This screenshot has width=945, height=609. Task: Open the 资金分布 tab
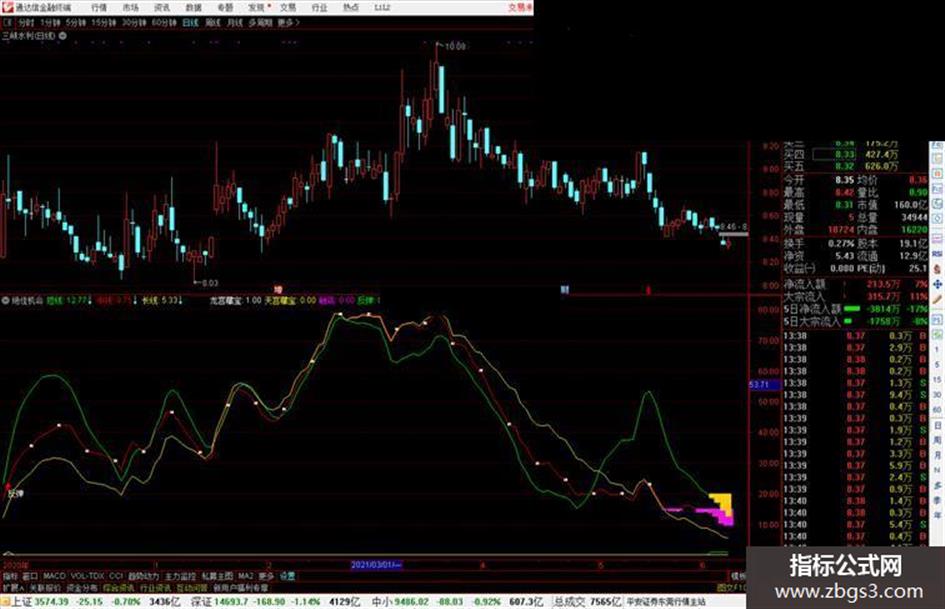click(82, 587)
